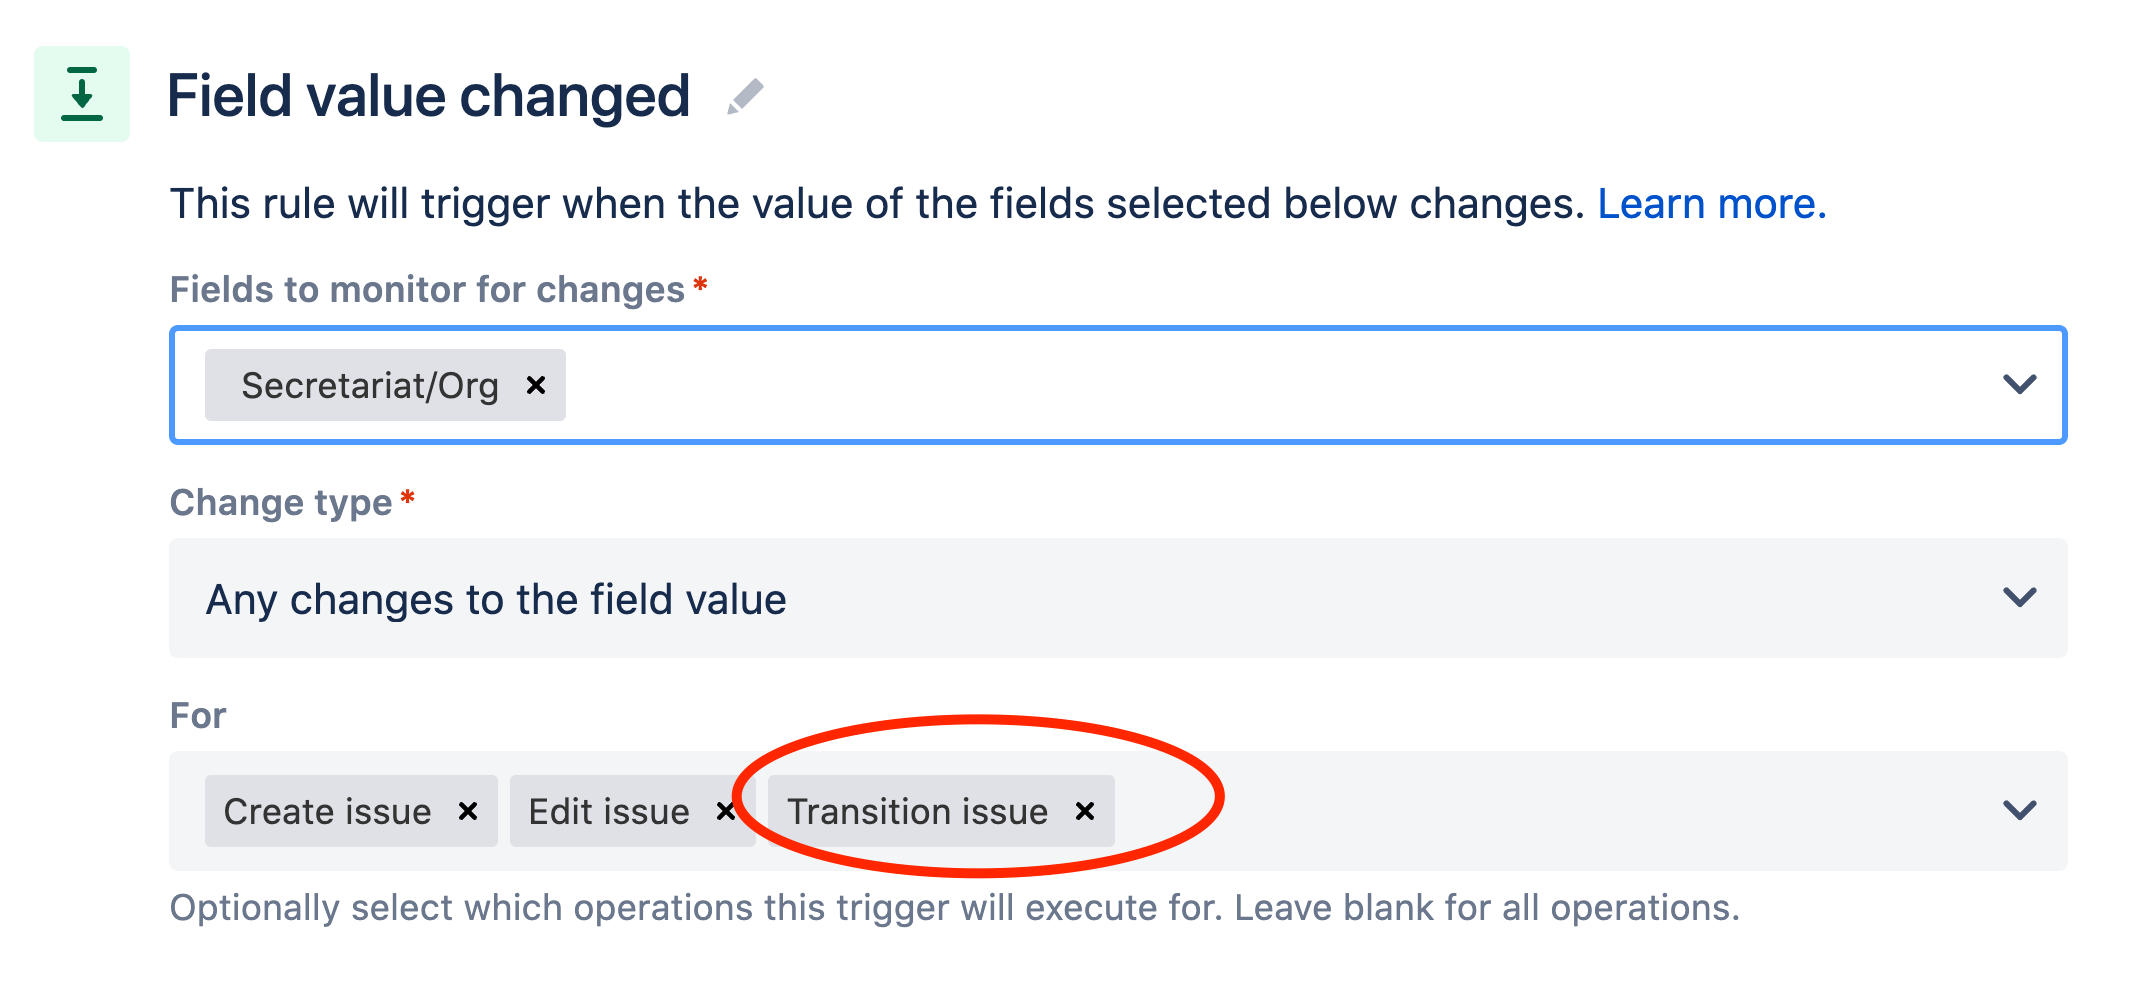
Task: Remove the Secretariat/Org field chip
Action: coord(536,385)
